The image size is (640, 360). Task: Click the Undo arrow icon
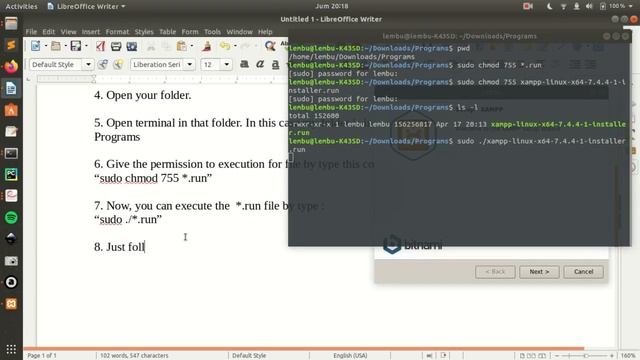(224, 46)
